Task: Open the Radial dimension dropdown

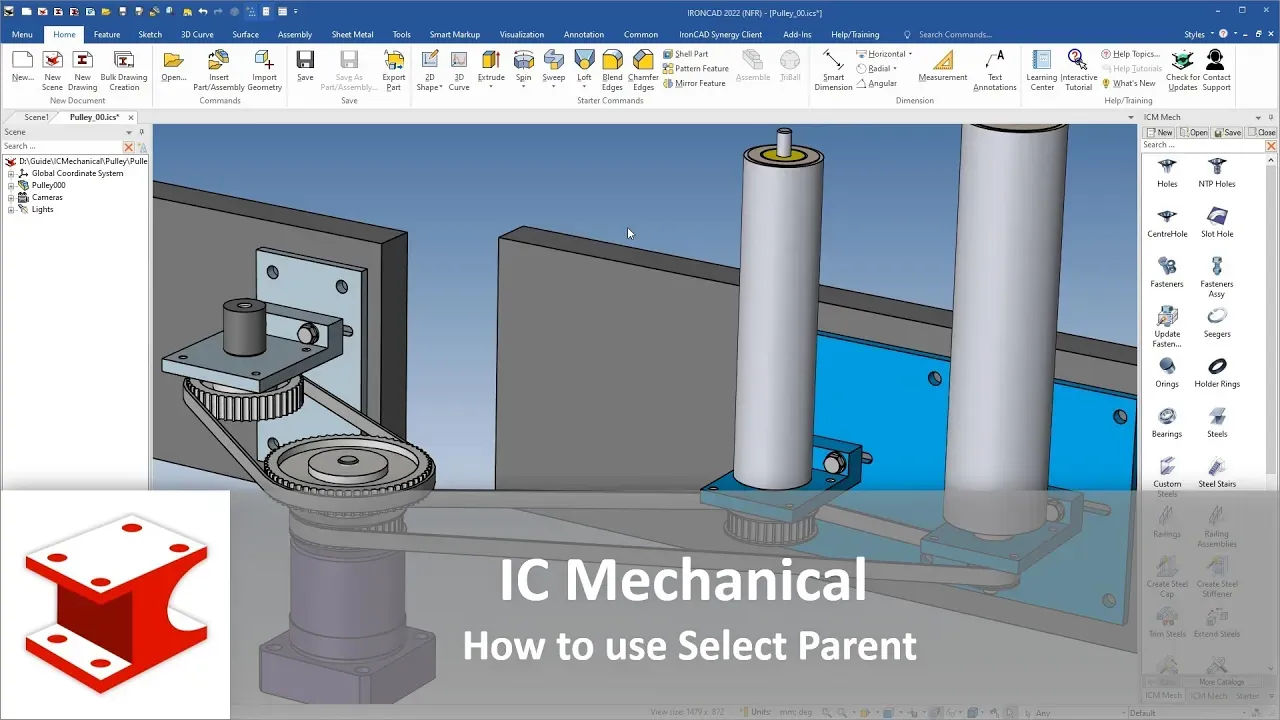Action: point(894,69)
